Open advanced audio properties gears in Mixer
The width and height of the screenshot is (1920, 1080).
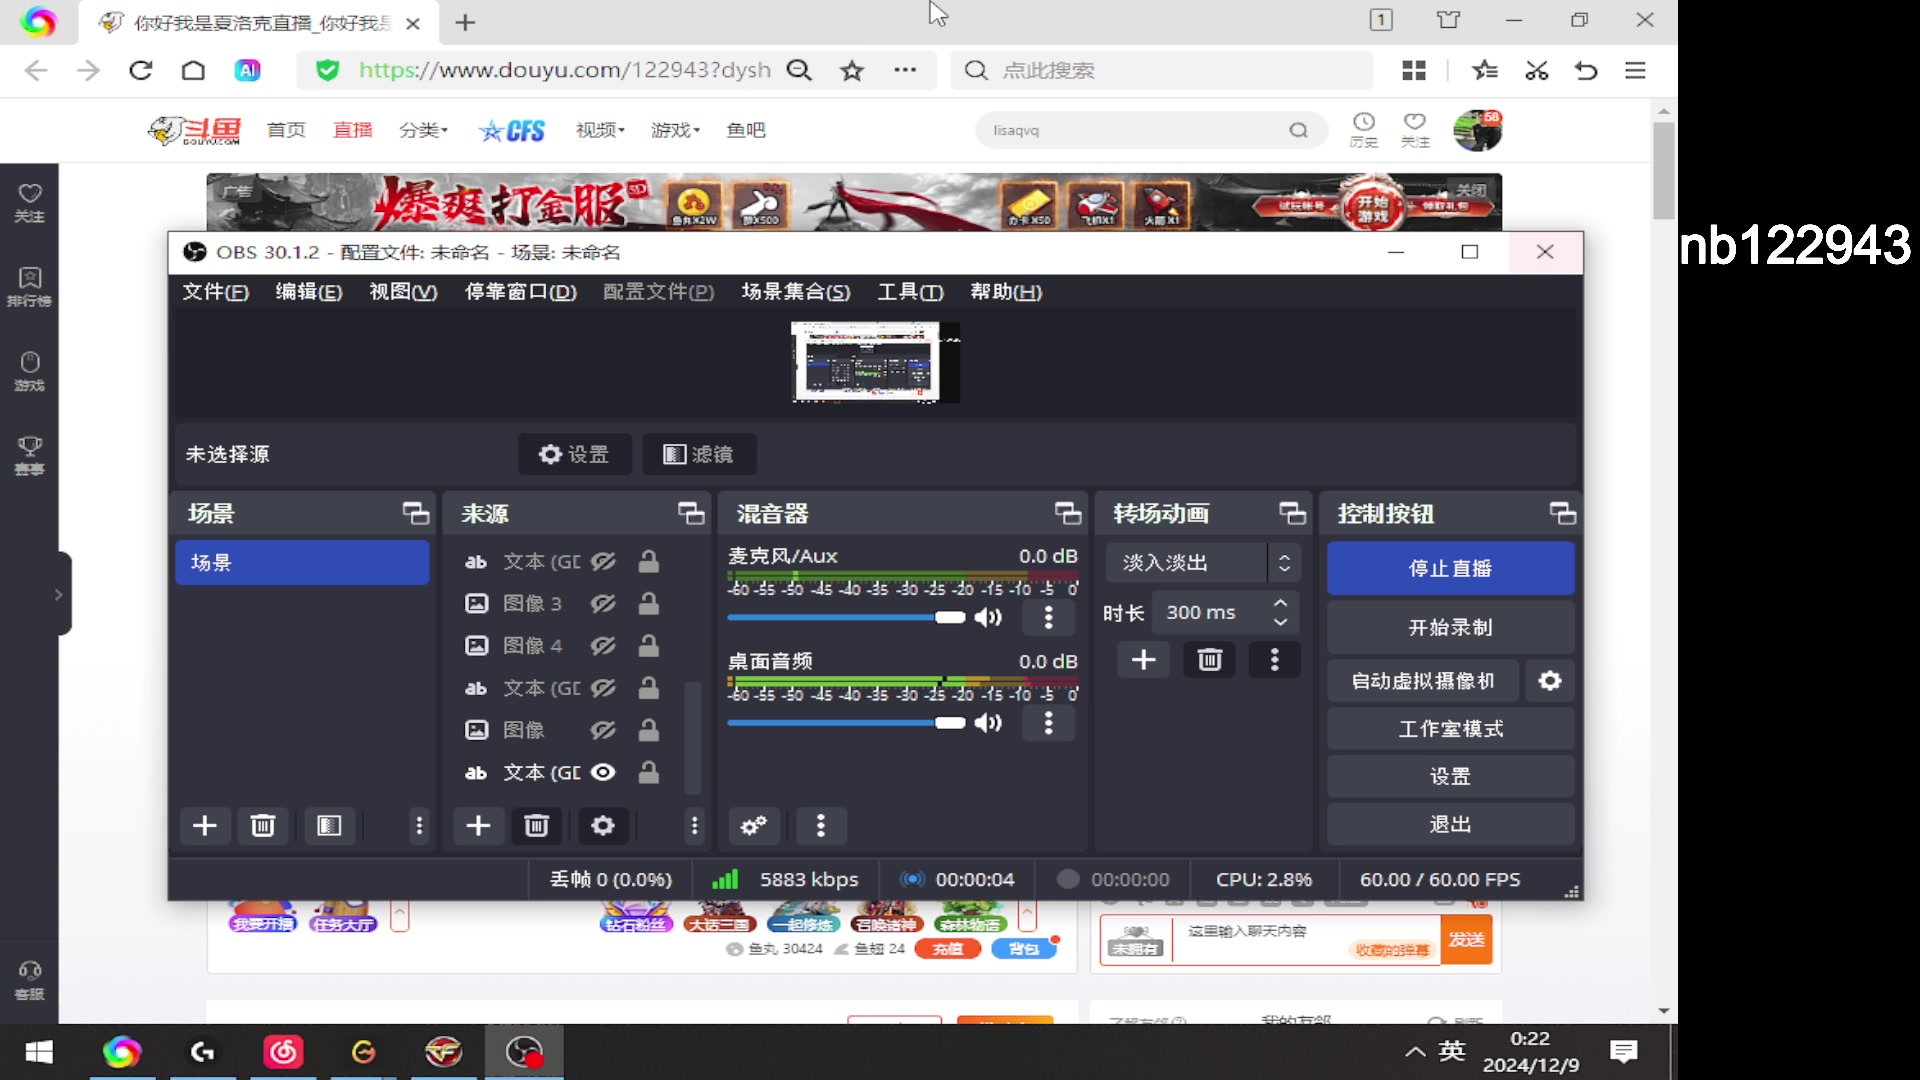(x=754, y=826)
